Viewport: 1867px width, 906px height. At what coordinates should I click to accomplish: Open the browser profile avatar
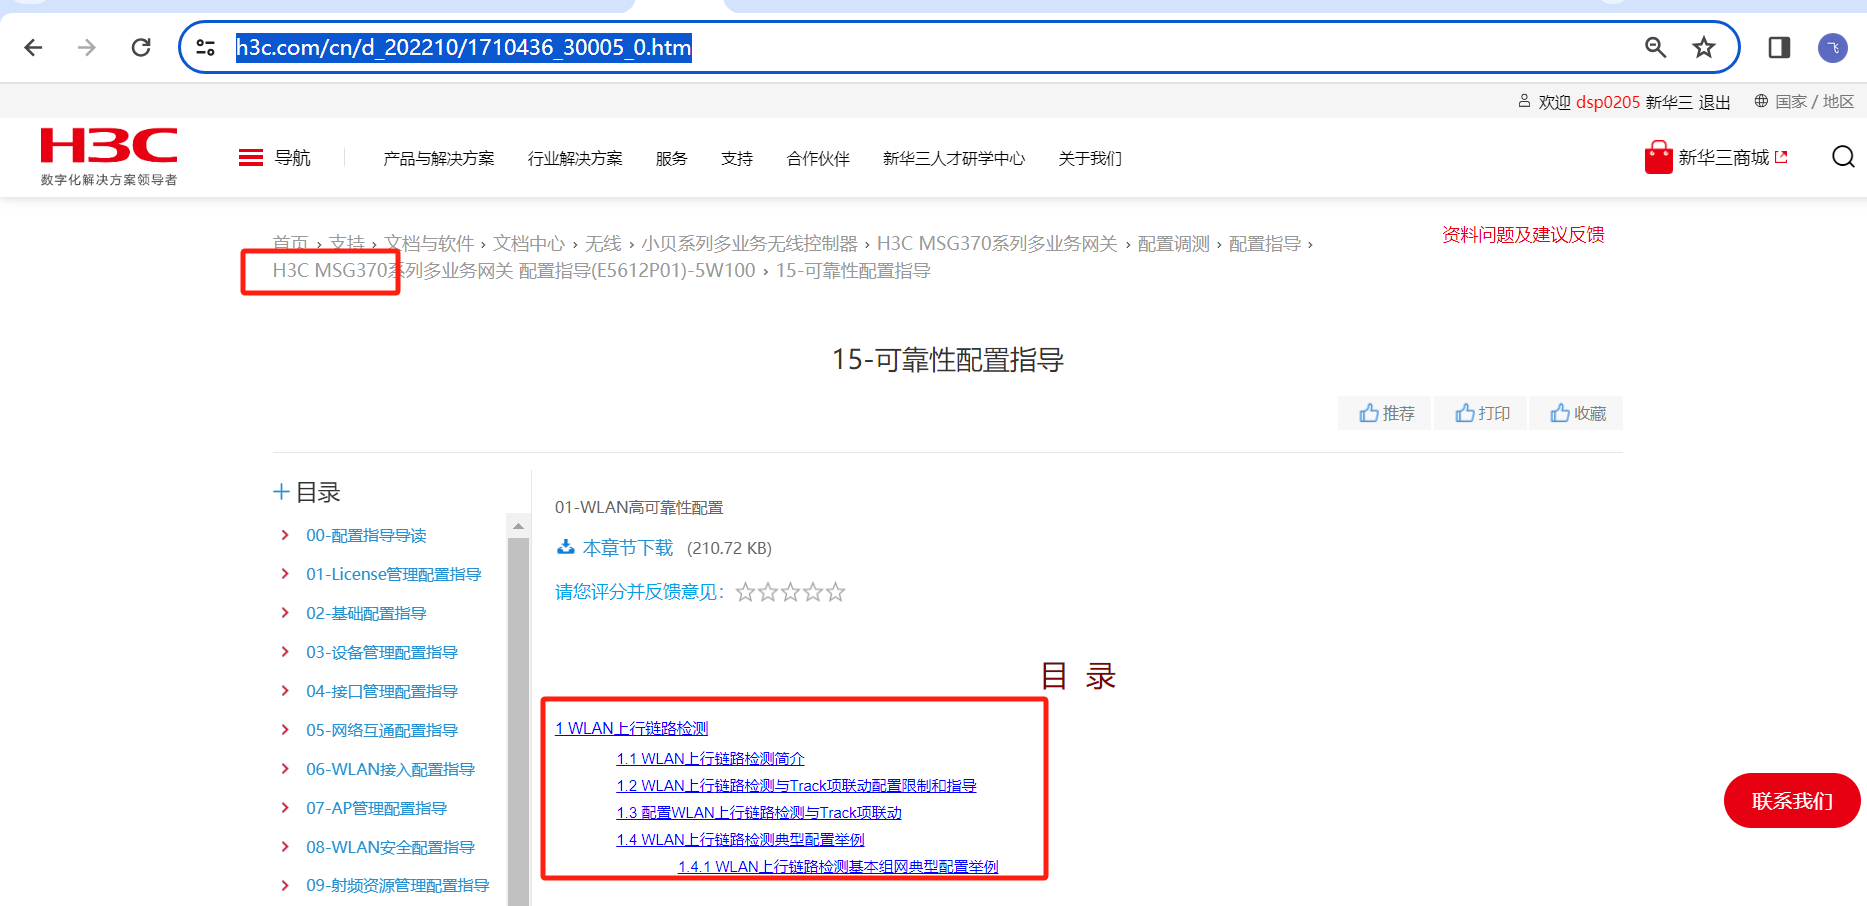pyautogui.click(x=1833, y=47)
